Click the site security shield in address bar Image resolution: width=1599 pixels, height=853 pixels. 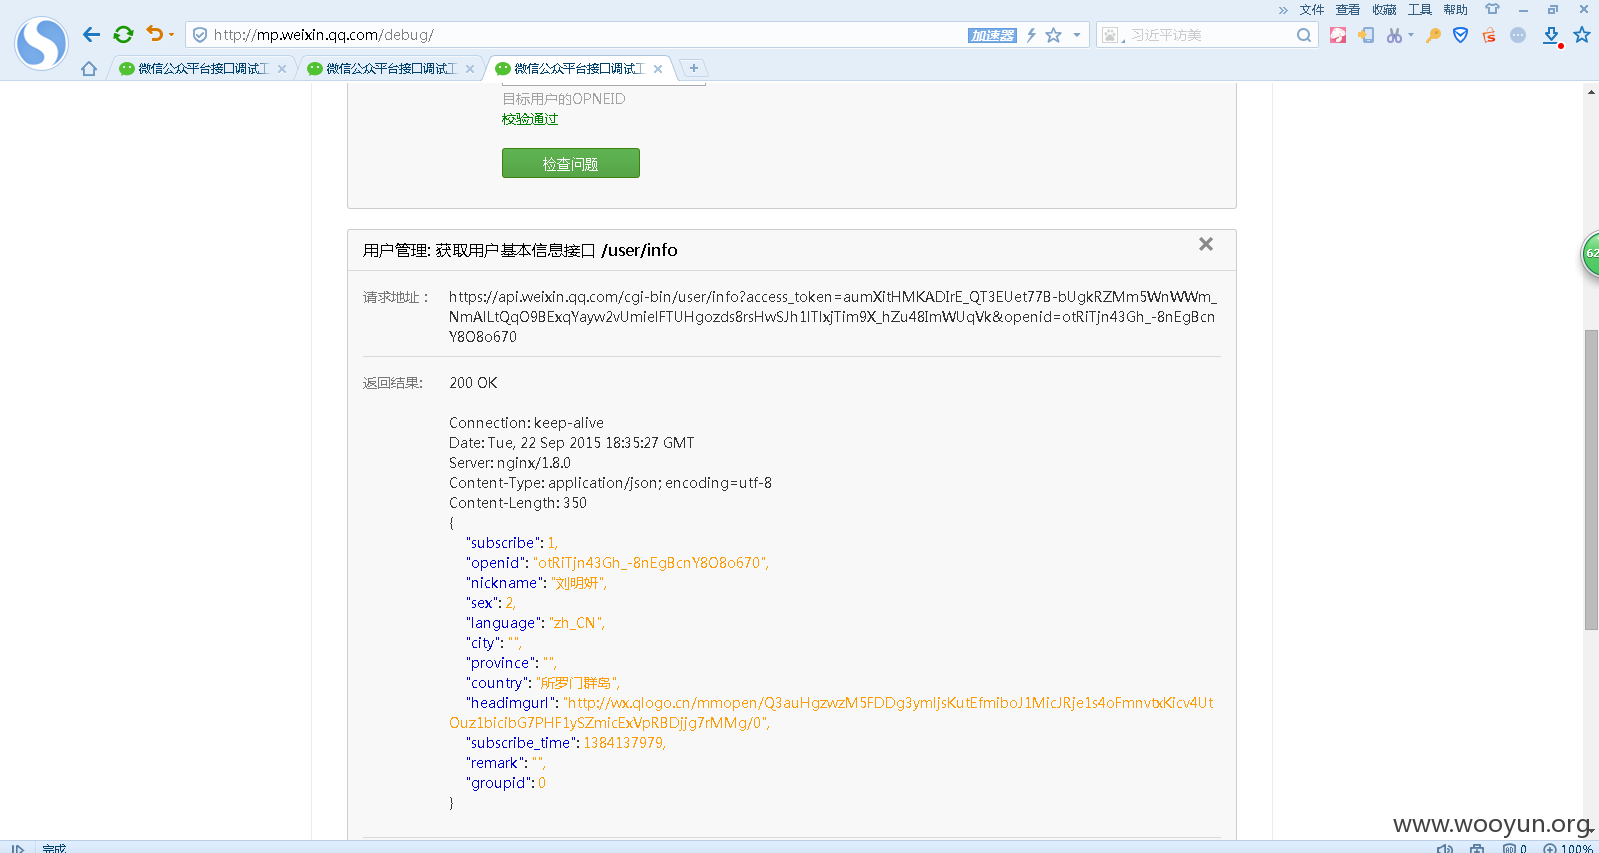pos(200,35)
